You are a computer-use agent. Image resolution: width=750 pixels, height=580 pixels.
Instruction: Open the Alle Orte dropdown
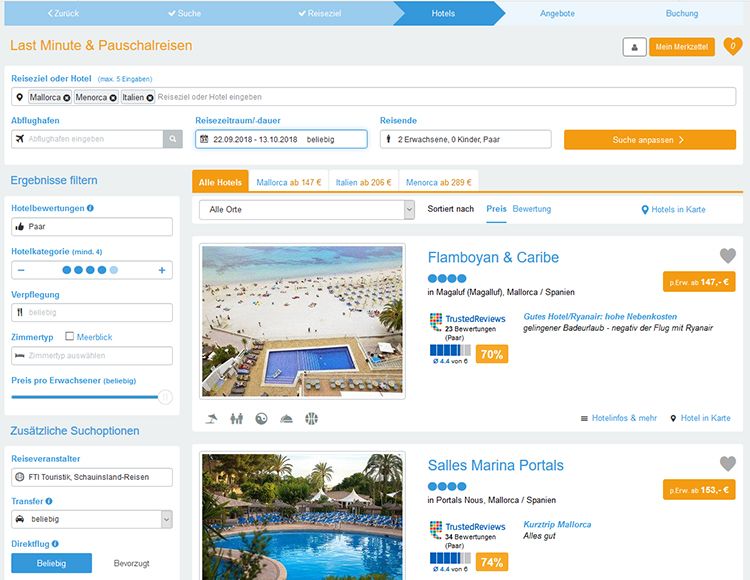(x=307, y=209)
